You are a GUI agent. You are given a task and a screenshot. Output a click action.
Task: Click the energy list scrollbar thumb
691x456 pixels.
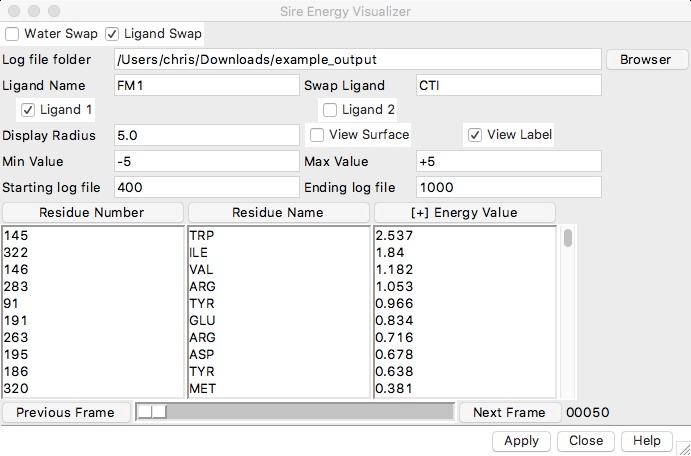click(x=568, y=238)
